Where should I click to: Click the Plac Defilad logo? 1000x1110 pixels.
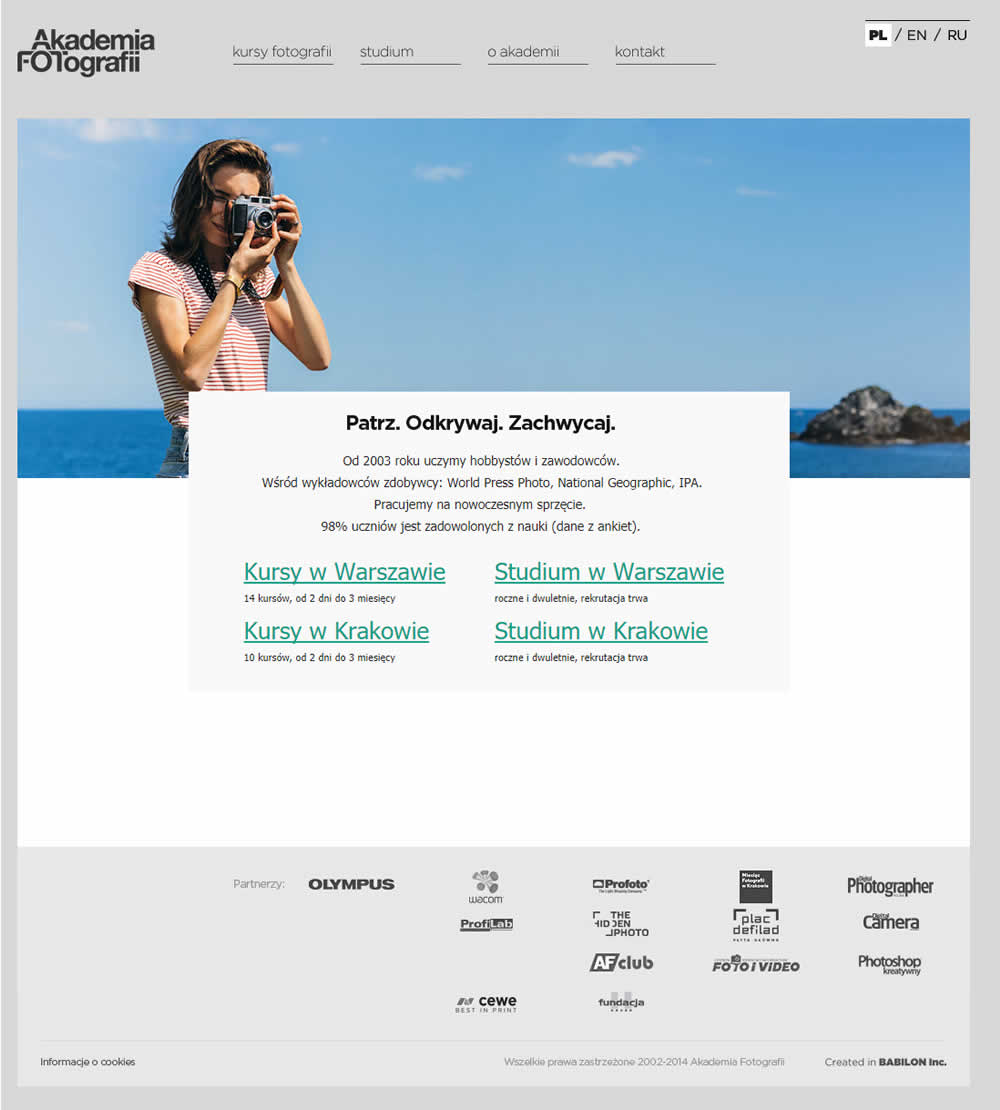tap(755, 925)
